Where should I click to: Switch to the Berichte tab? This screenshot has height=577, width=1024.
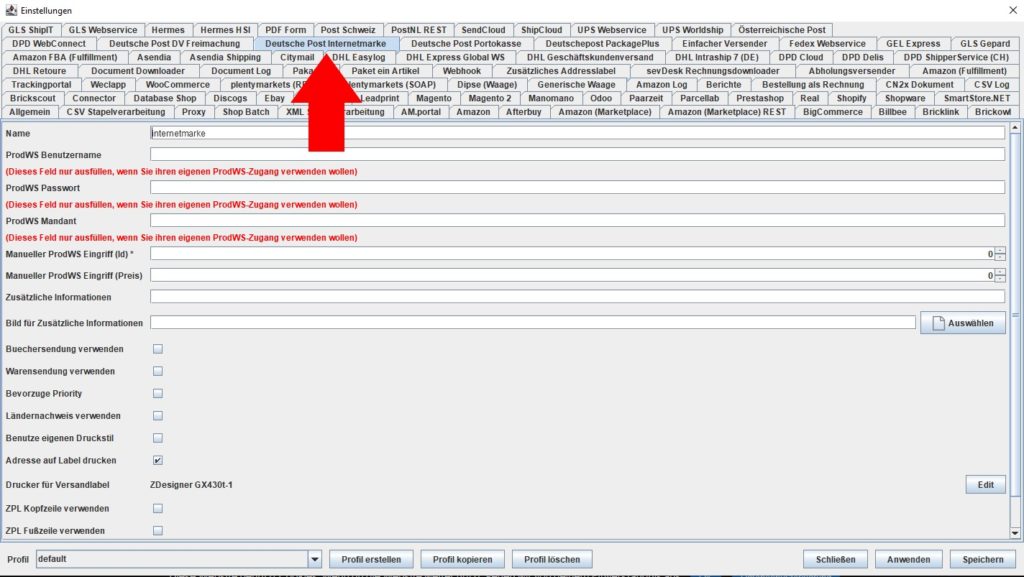coord(724,85)
